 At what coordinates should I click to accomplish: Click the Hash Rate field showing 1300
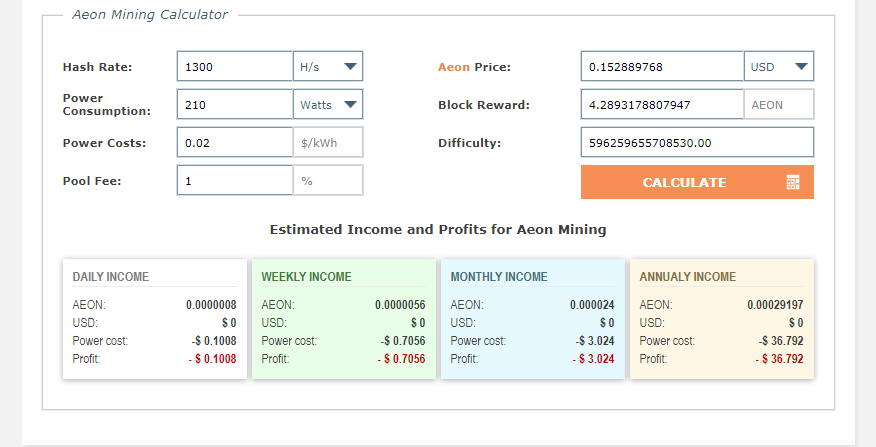pyautogui.click(x=235, y=66)
